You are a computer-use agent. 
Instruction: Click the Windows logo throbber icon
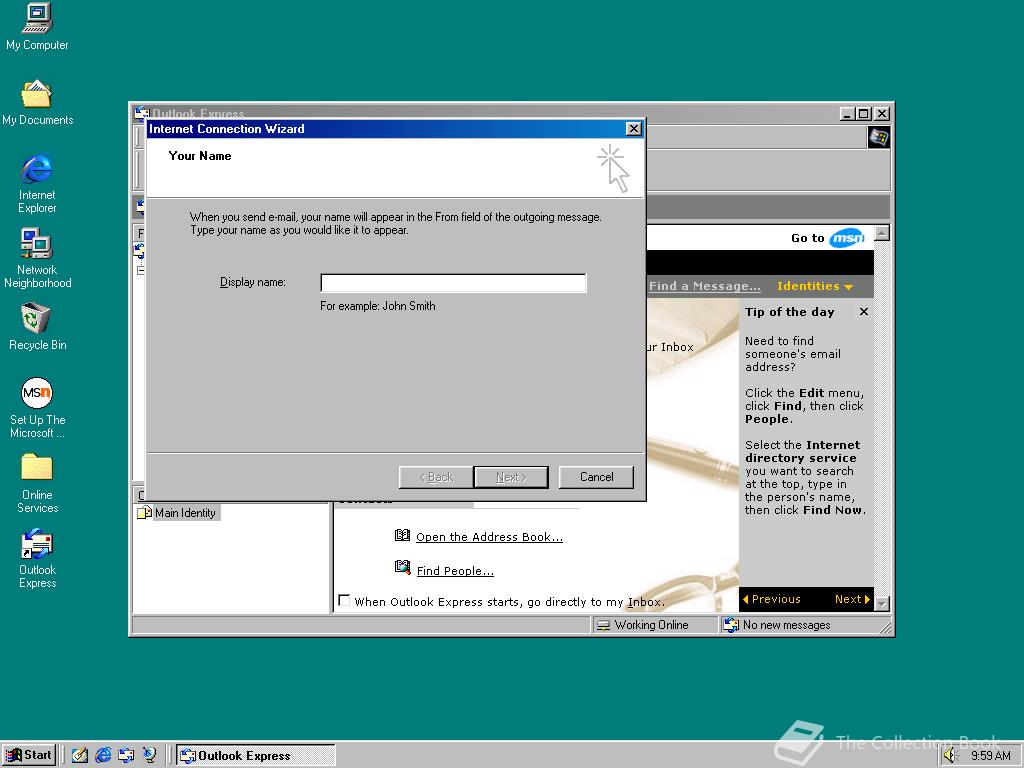878,137
